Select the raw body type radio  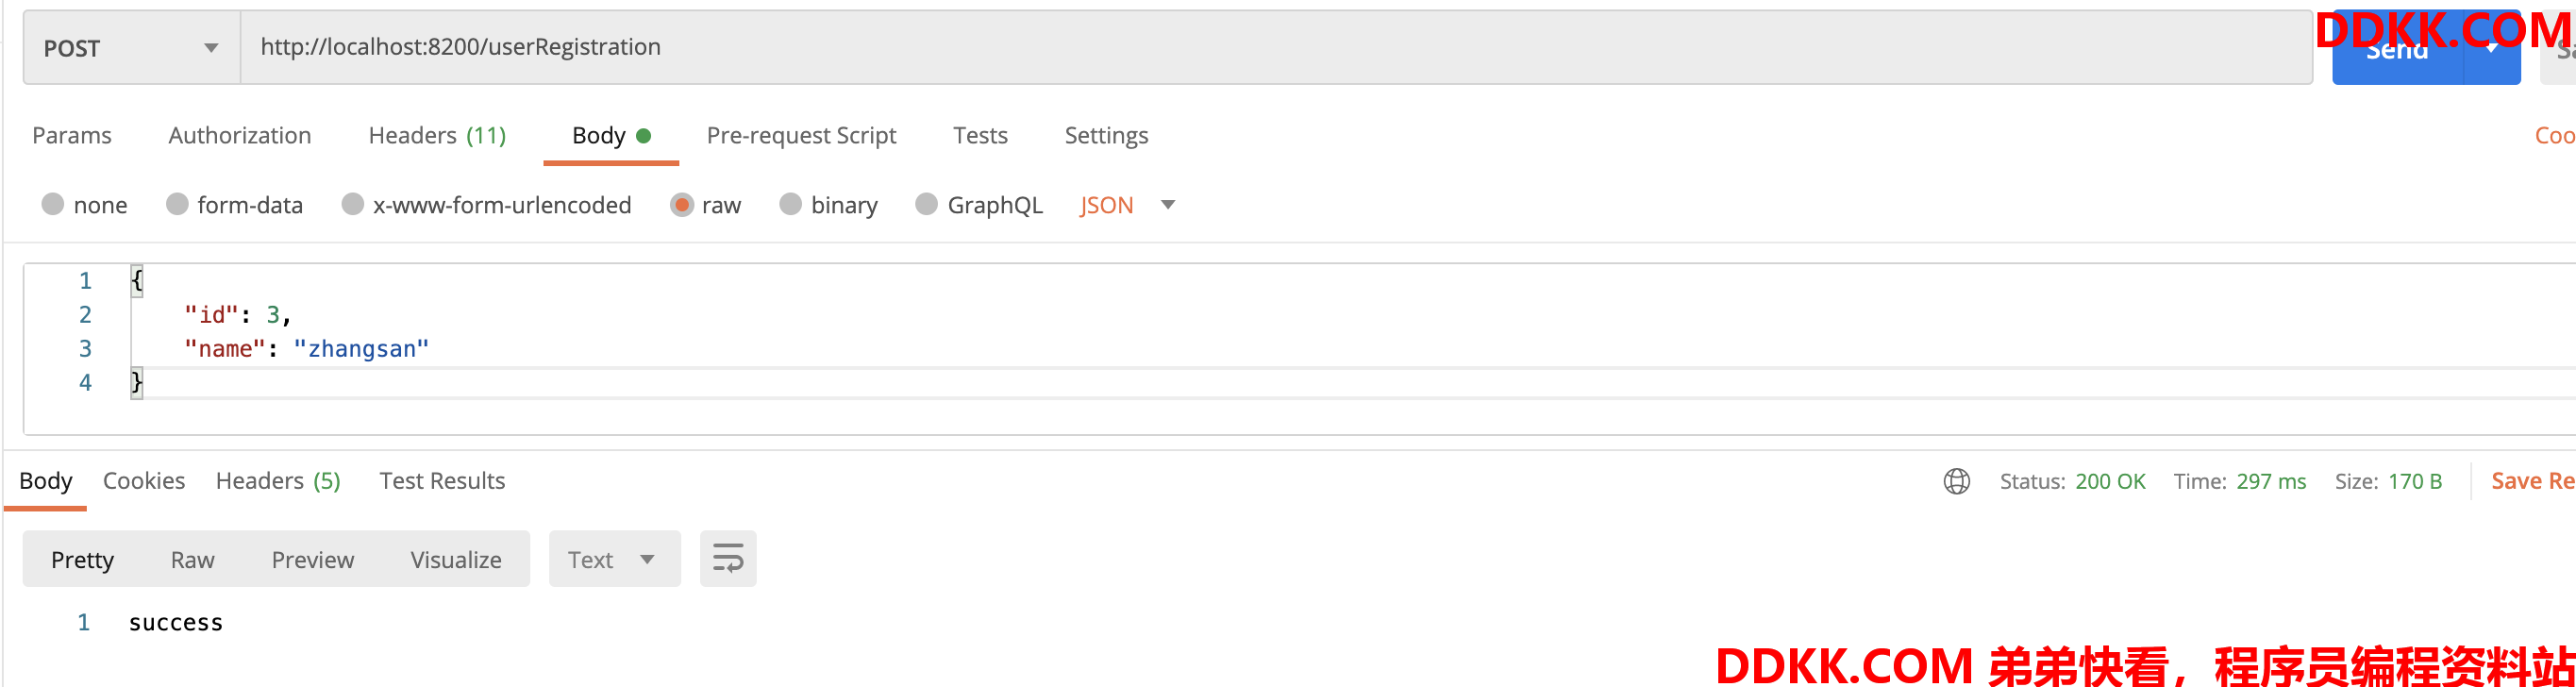coord(682,205)
